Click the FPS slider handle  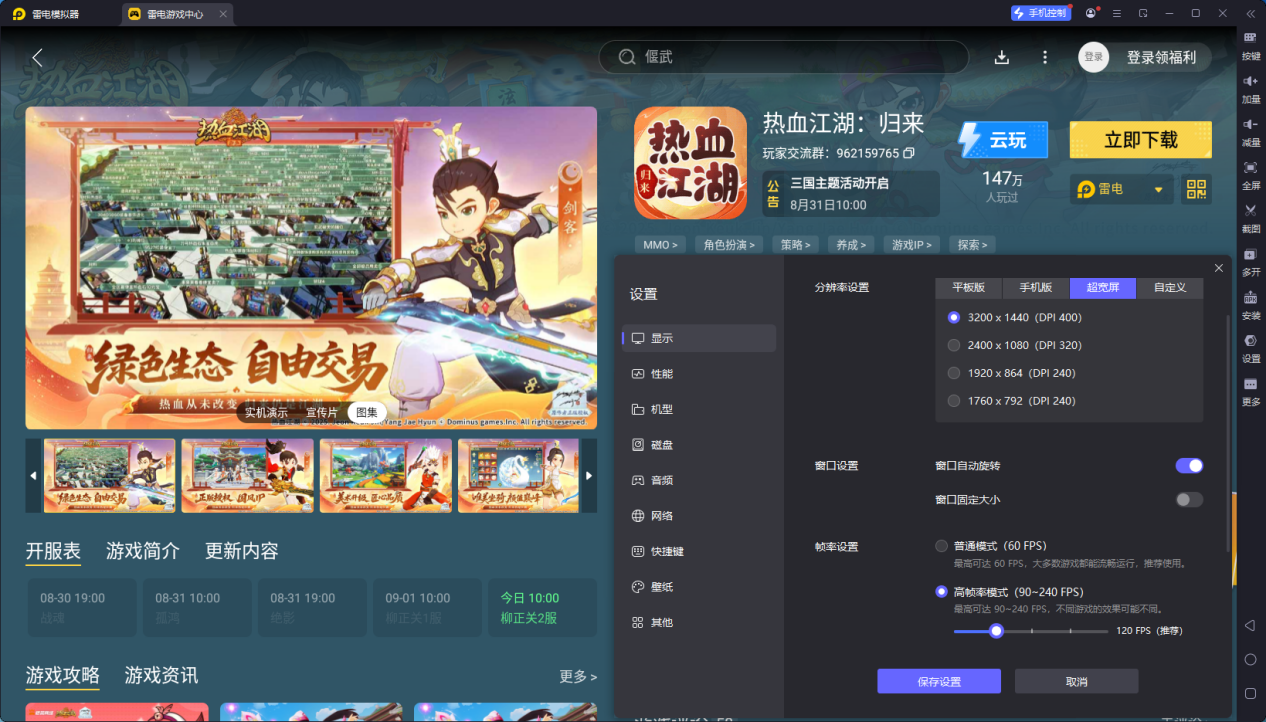point(996,631)
